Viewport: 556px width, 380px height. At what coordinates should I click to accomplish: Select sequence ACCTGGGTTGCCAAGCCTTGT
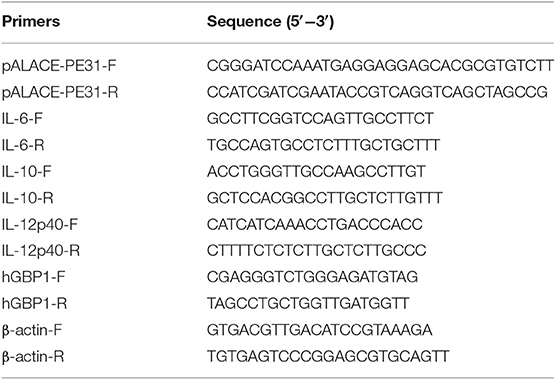click(316, 171)
